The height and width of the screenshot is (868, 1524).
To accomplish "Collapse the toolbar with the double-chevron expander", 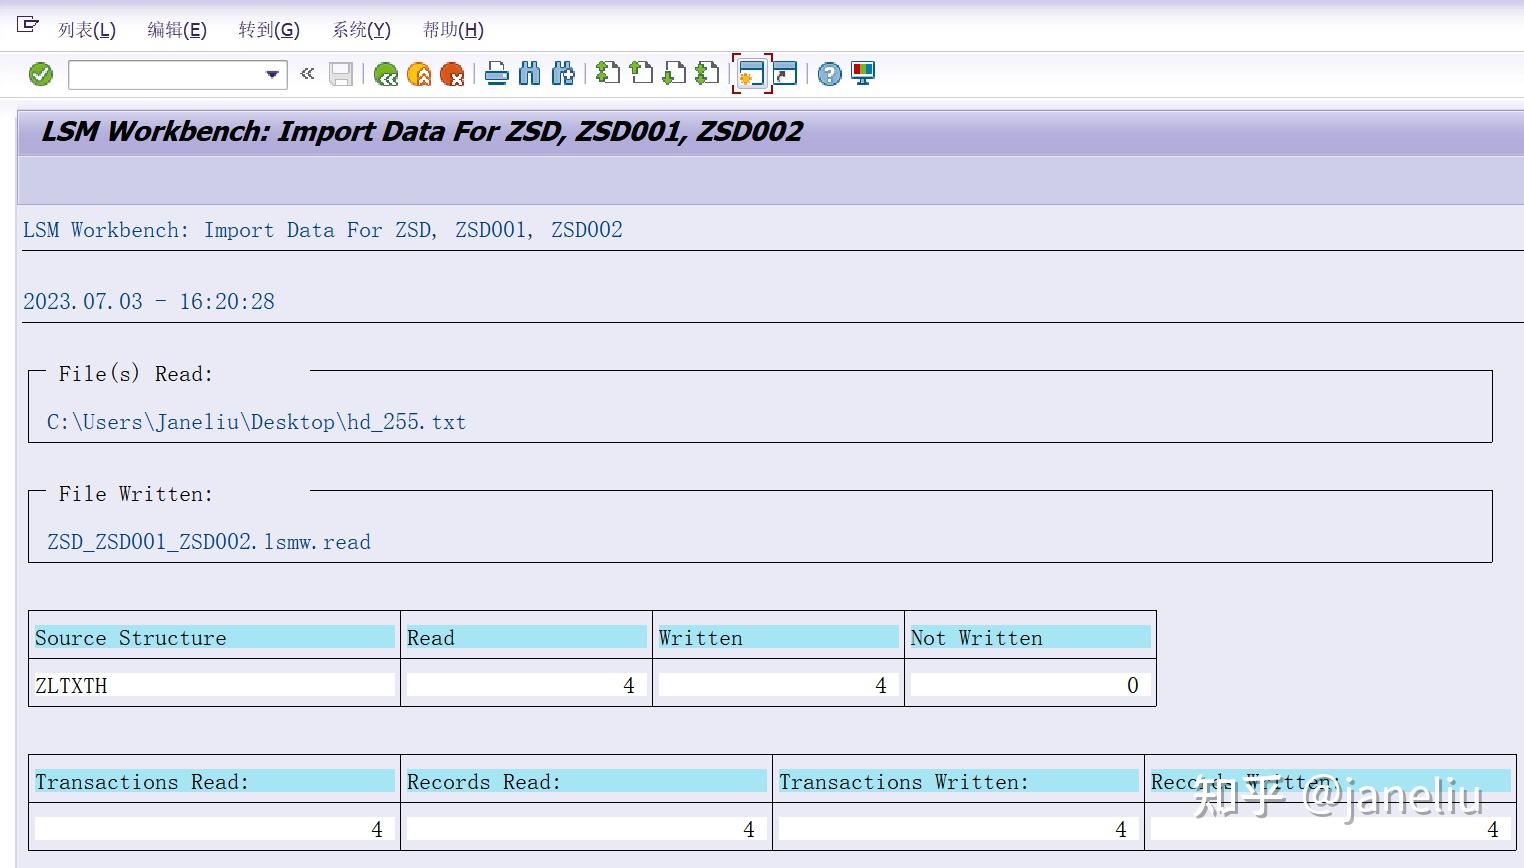I will [306, 74].
